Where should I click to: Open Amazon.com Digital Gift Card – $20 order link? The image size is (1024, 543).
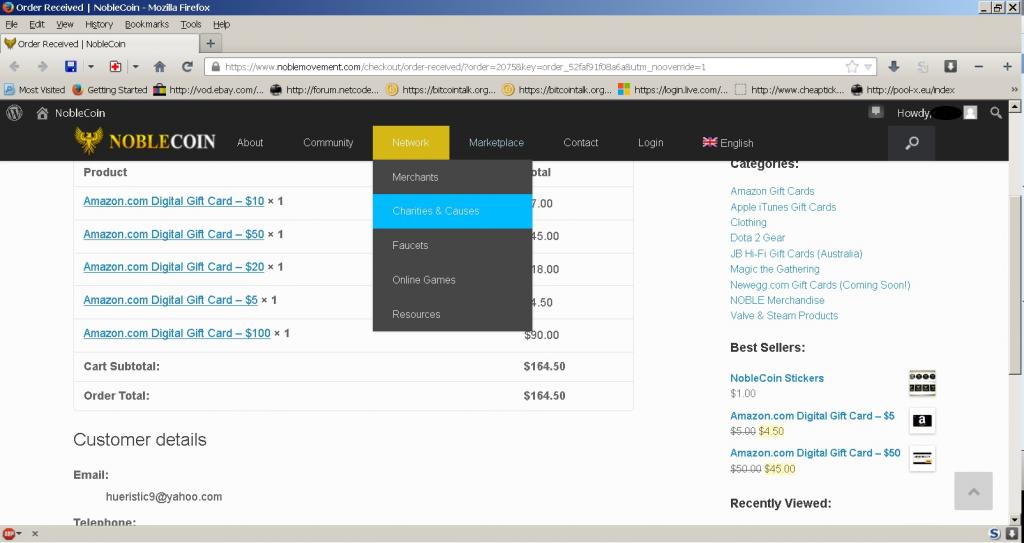coord(174,267)
